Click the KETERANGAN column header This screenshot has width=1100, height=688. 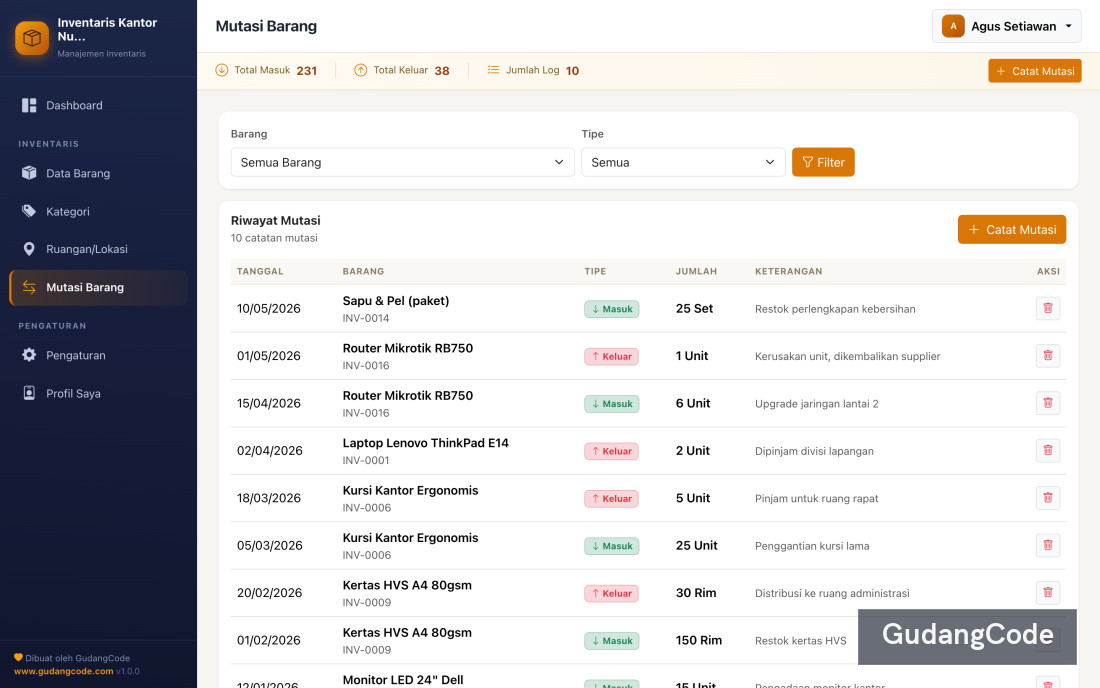click(789, 271)
